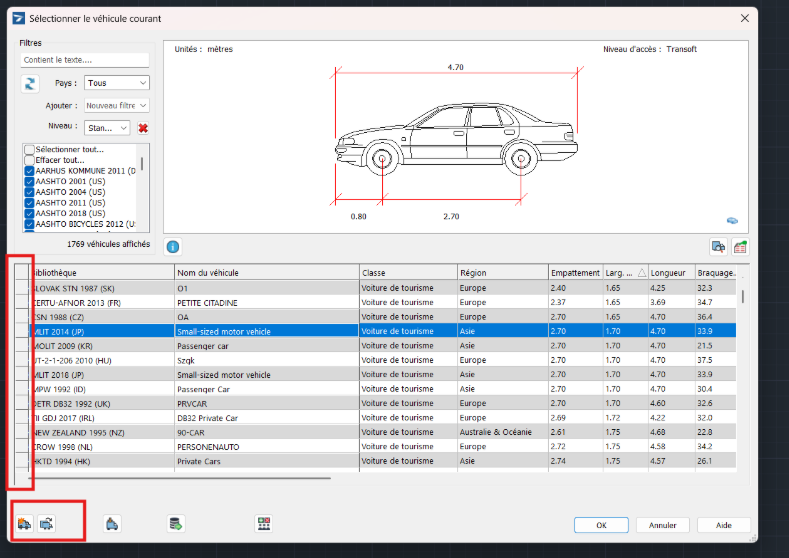789x558 pixels.
Task: Uncheck the AASHTO 2001 (US) library
Action: [x=29, y=182]
